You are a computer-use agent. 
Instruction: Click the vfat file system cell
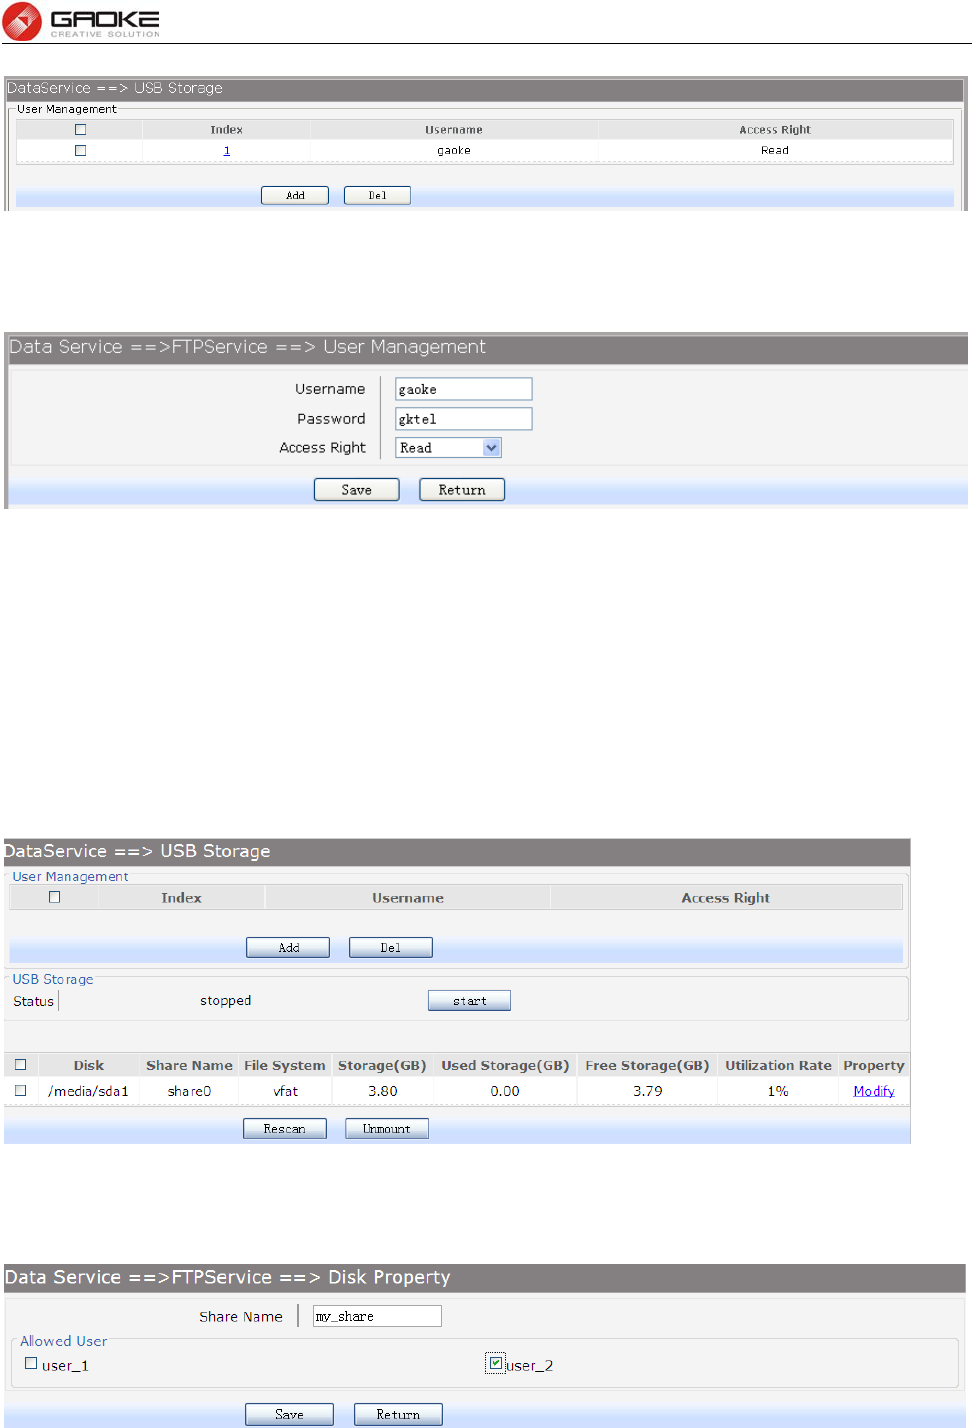(286, 1091)
